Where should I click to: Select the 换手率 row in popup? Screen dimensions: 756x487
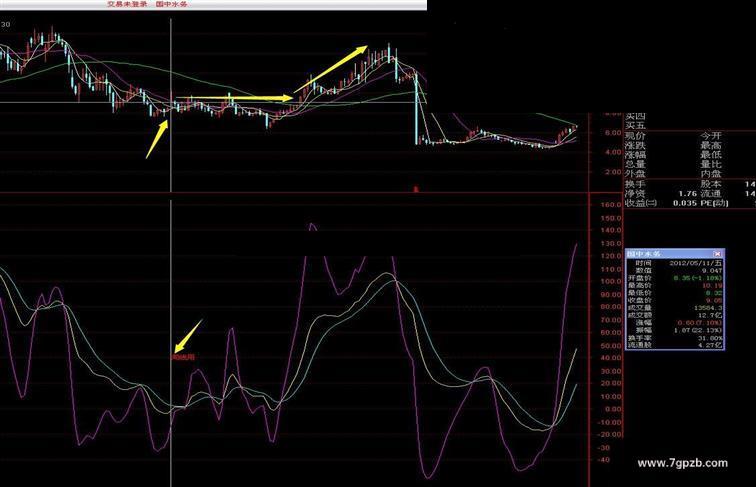tap(675, 338)
